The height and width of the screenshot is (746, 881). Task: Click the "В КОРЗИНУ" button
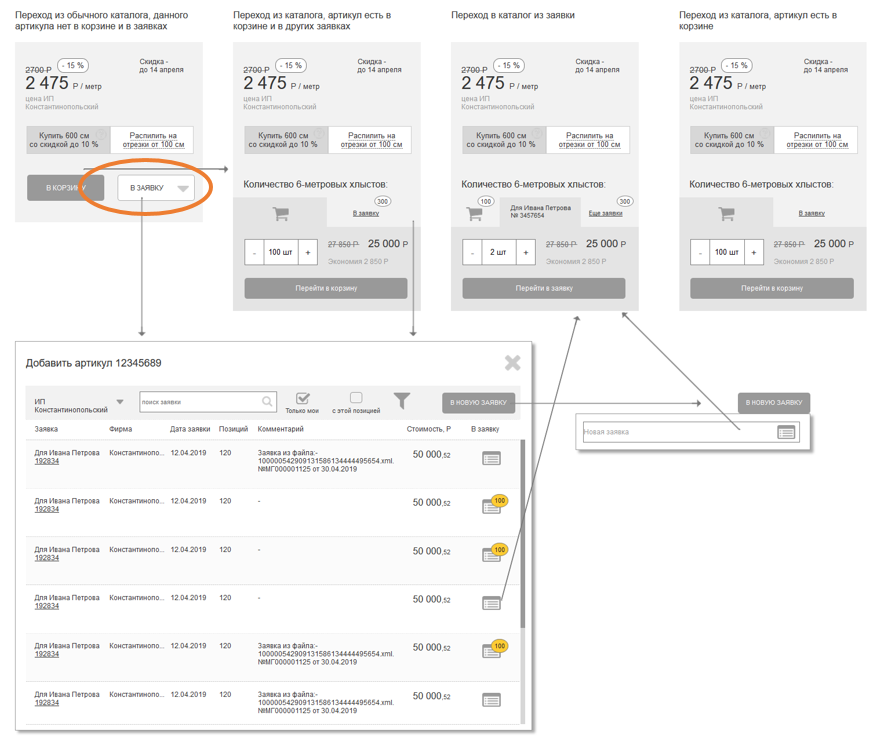tap(65, 188)
